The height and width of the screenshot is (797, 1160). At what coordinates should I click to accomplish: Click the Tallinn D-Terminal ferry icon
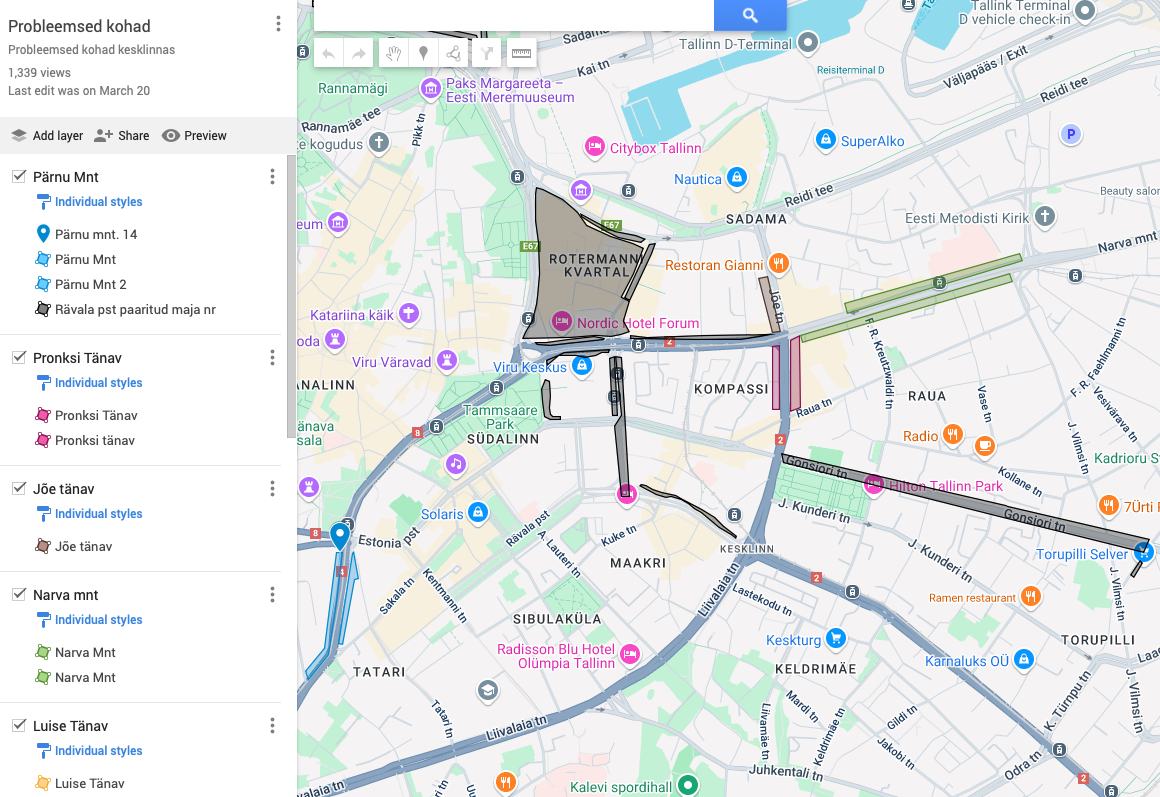tap(808, 42)
